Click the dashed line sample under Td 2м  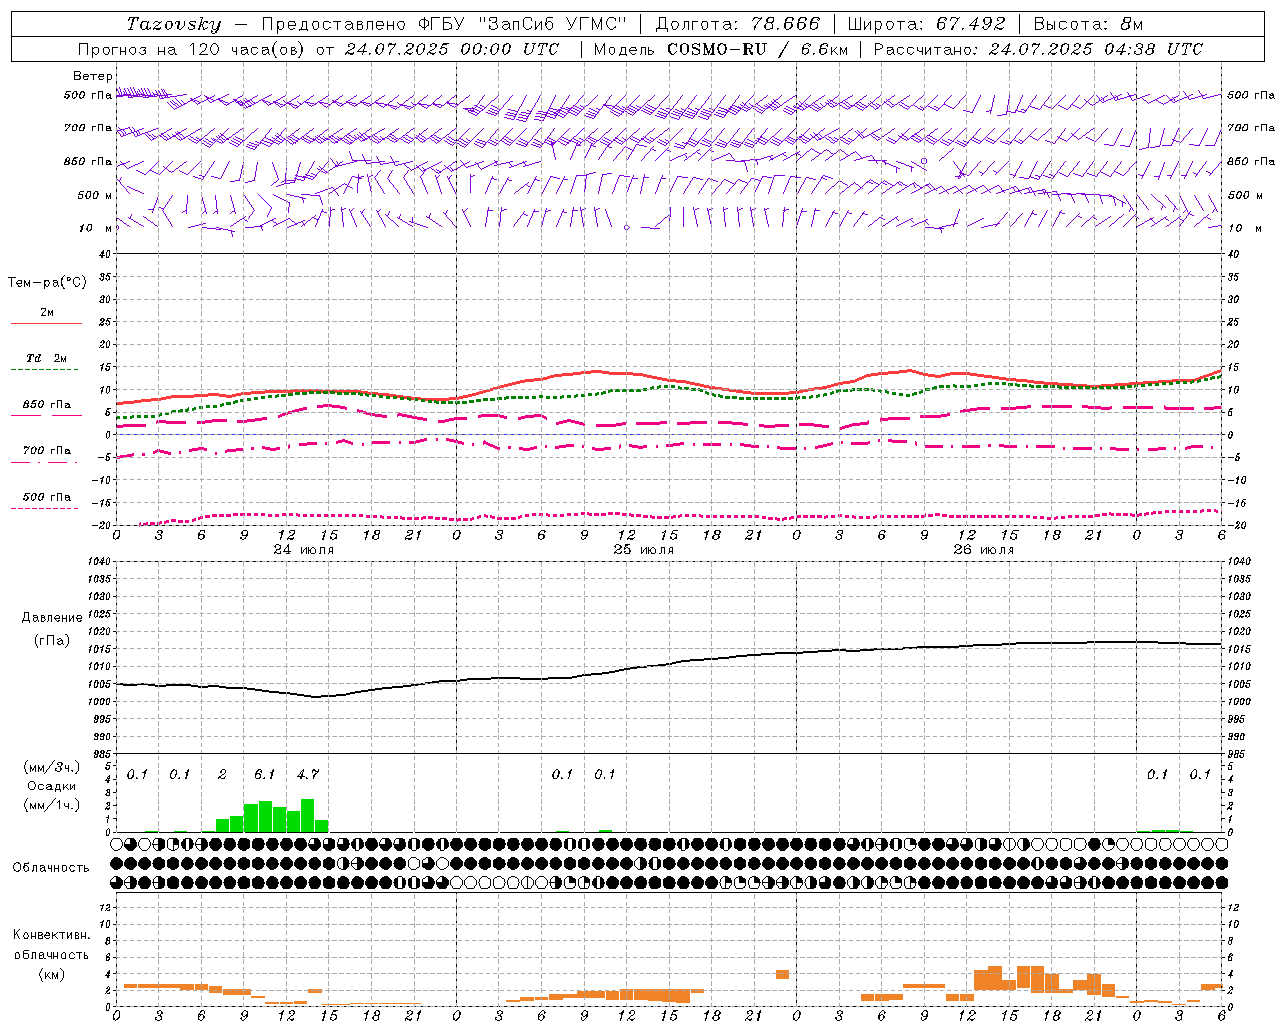(x=46, y=370)
